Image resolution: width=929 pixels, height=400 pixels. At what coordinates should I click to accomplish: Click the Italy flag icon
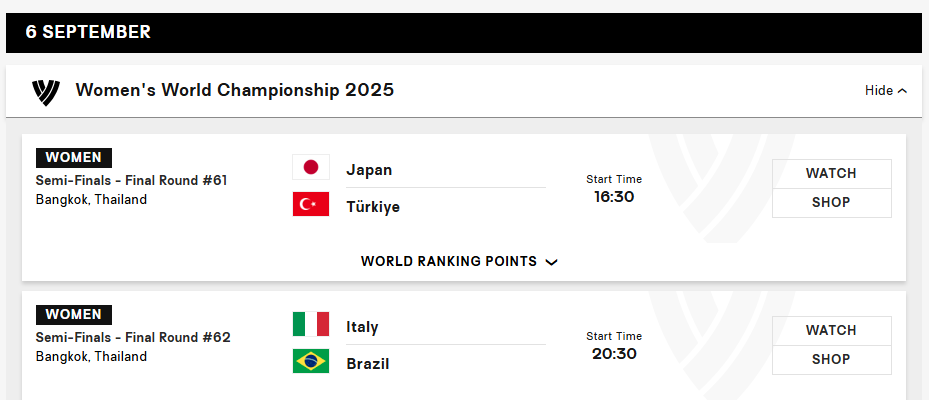(310, 325)
